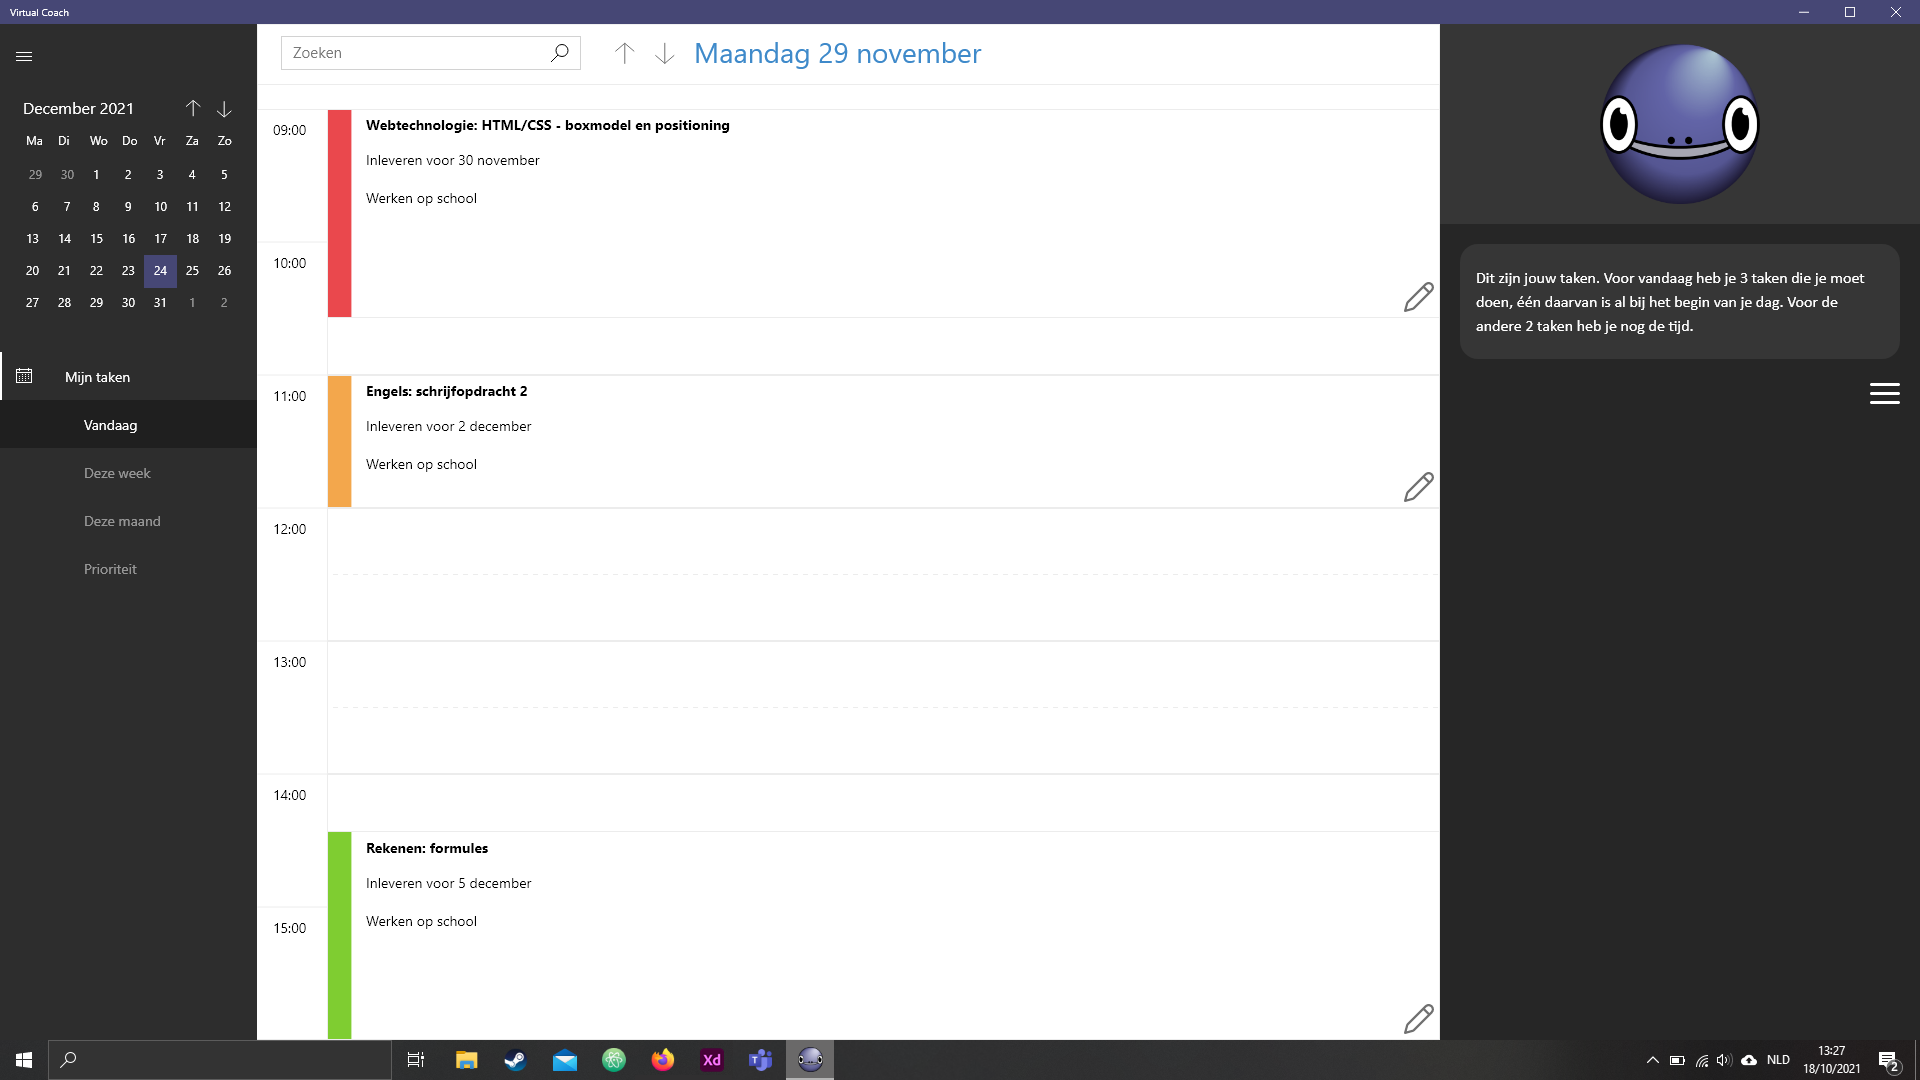Open Mail from the taskbar
The height and width of the screenshot is (1080, 1920).
pos(564,1060)
